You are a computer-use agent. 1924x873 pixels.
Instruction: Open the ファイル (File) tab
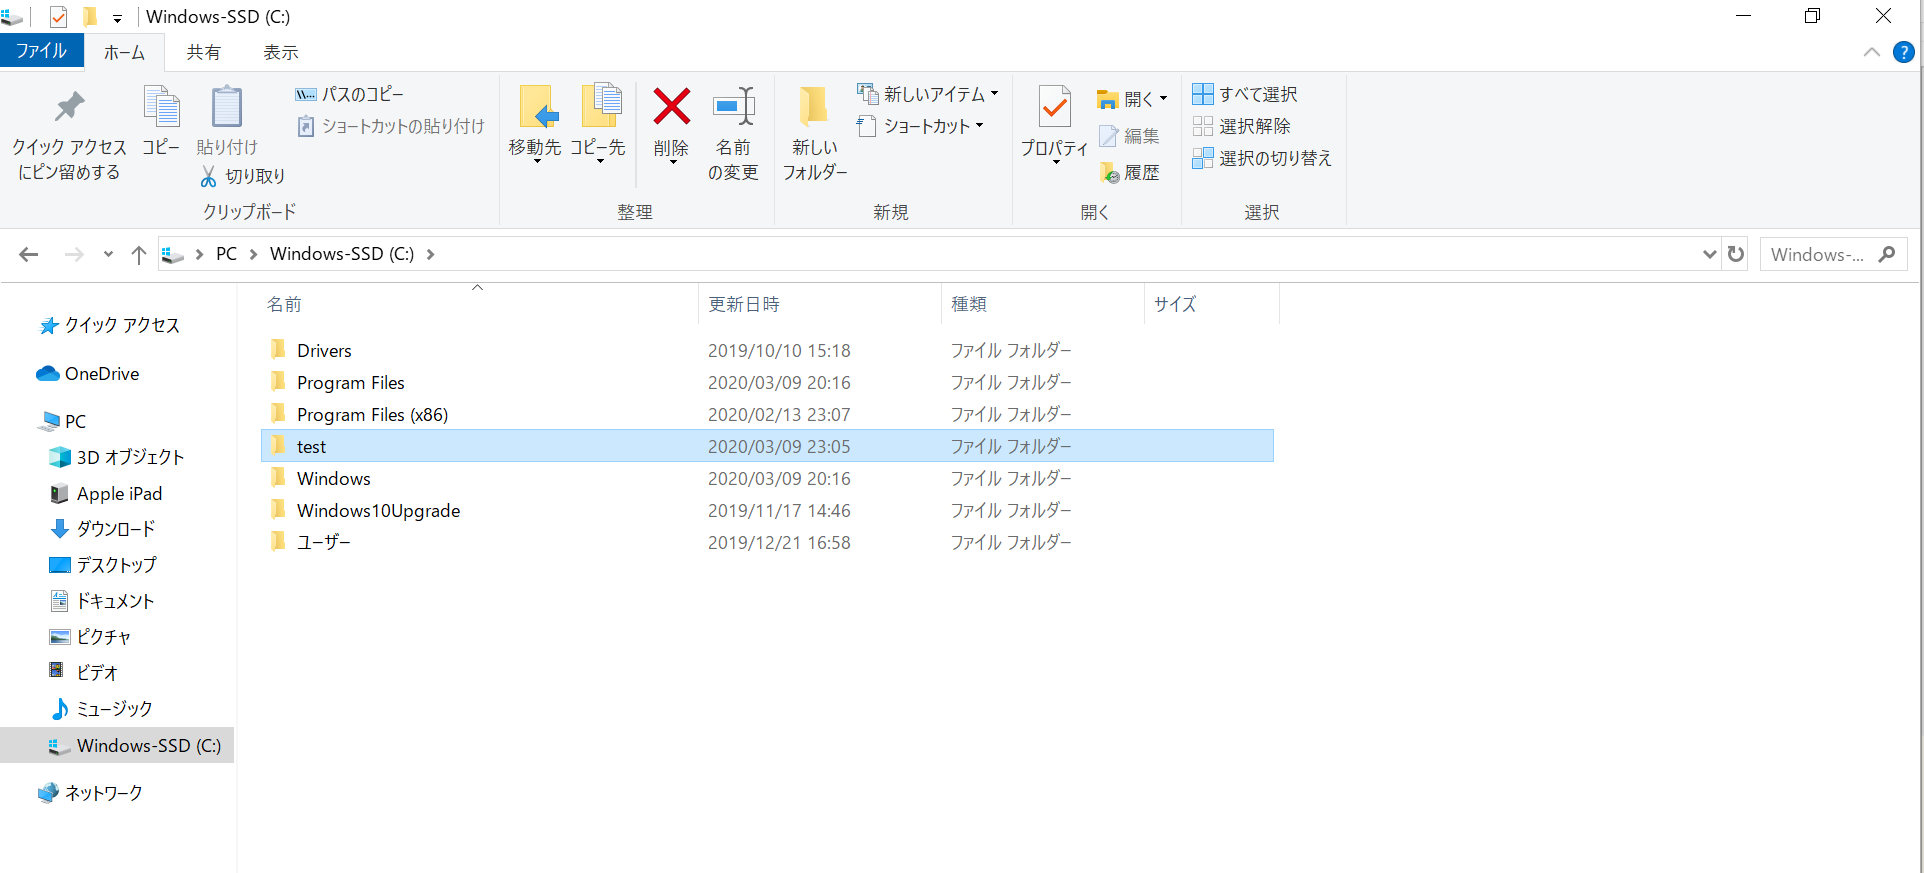pos(41,51)
